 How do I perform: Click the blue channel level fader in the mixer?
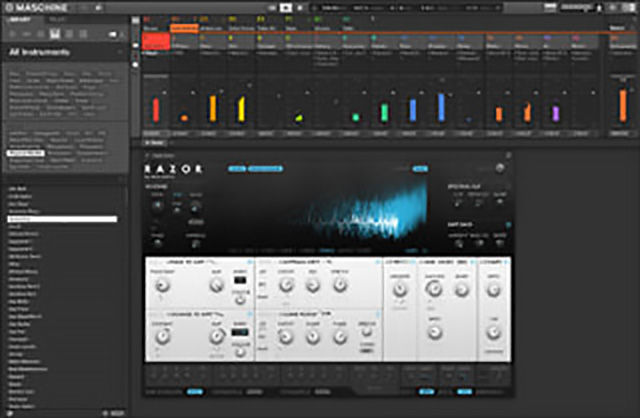[412, 110]
